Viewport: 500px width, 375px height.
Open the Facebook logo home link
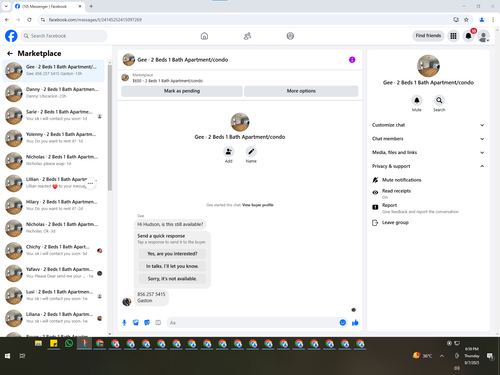pos(11,36)
